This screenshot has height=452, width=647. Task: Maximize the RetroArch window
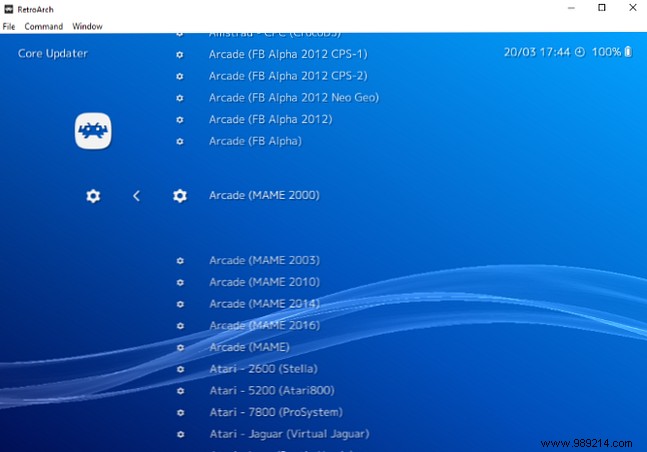click(x=602, y=8)
